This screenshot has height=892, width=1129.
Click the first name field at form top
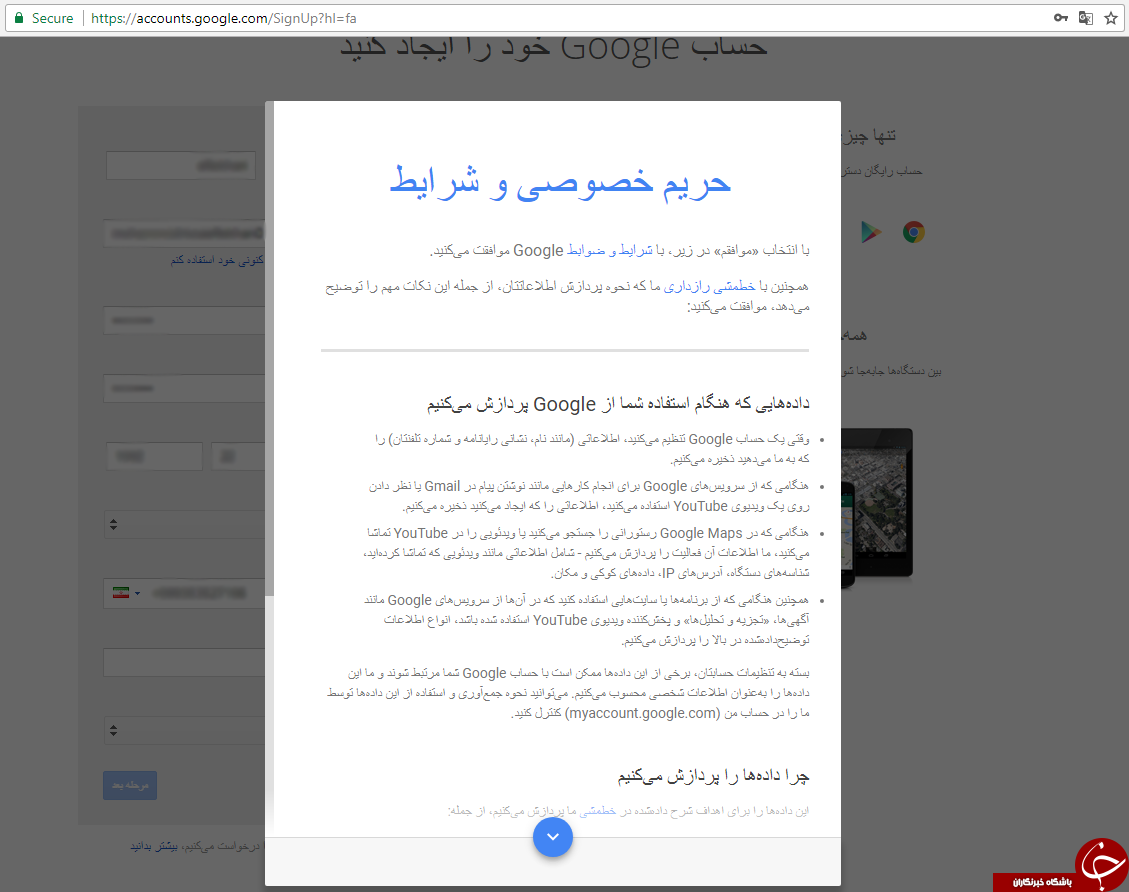(x=181, y=166)
